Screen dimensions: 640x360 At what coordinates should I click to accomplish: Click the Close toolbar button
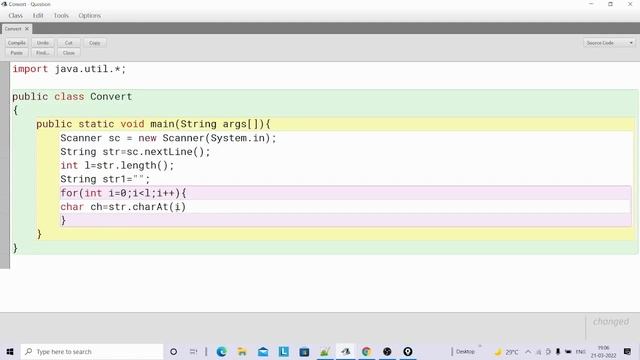(69, 53)
